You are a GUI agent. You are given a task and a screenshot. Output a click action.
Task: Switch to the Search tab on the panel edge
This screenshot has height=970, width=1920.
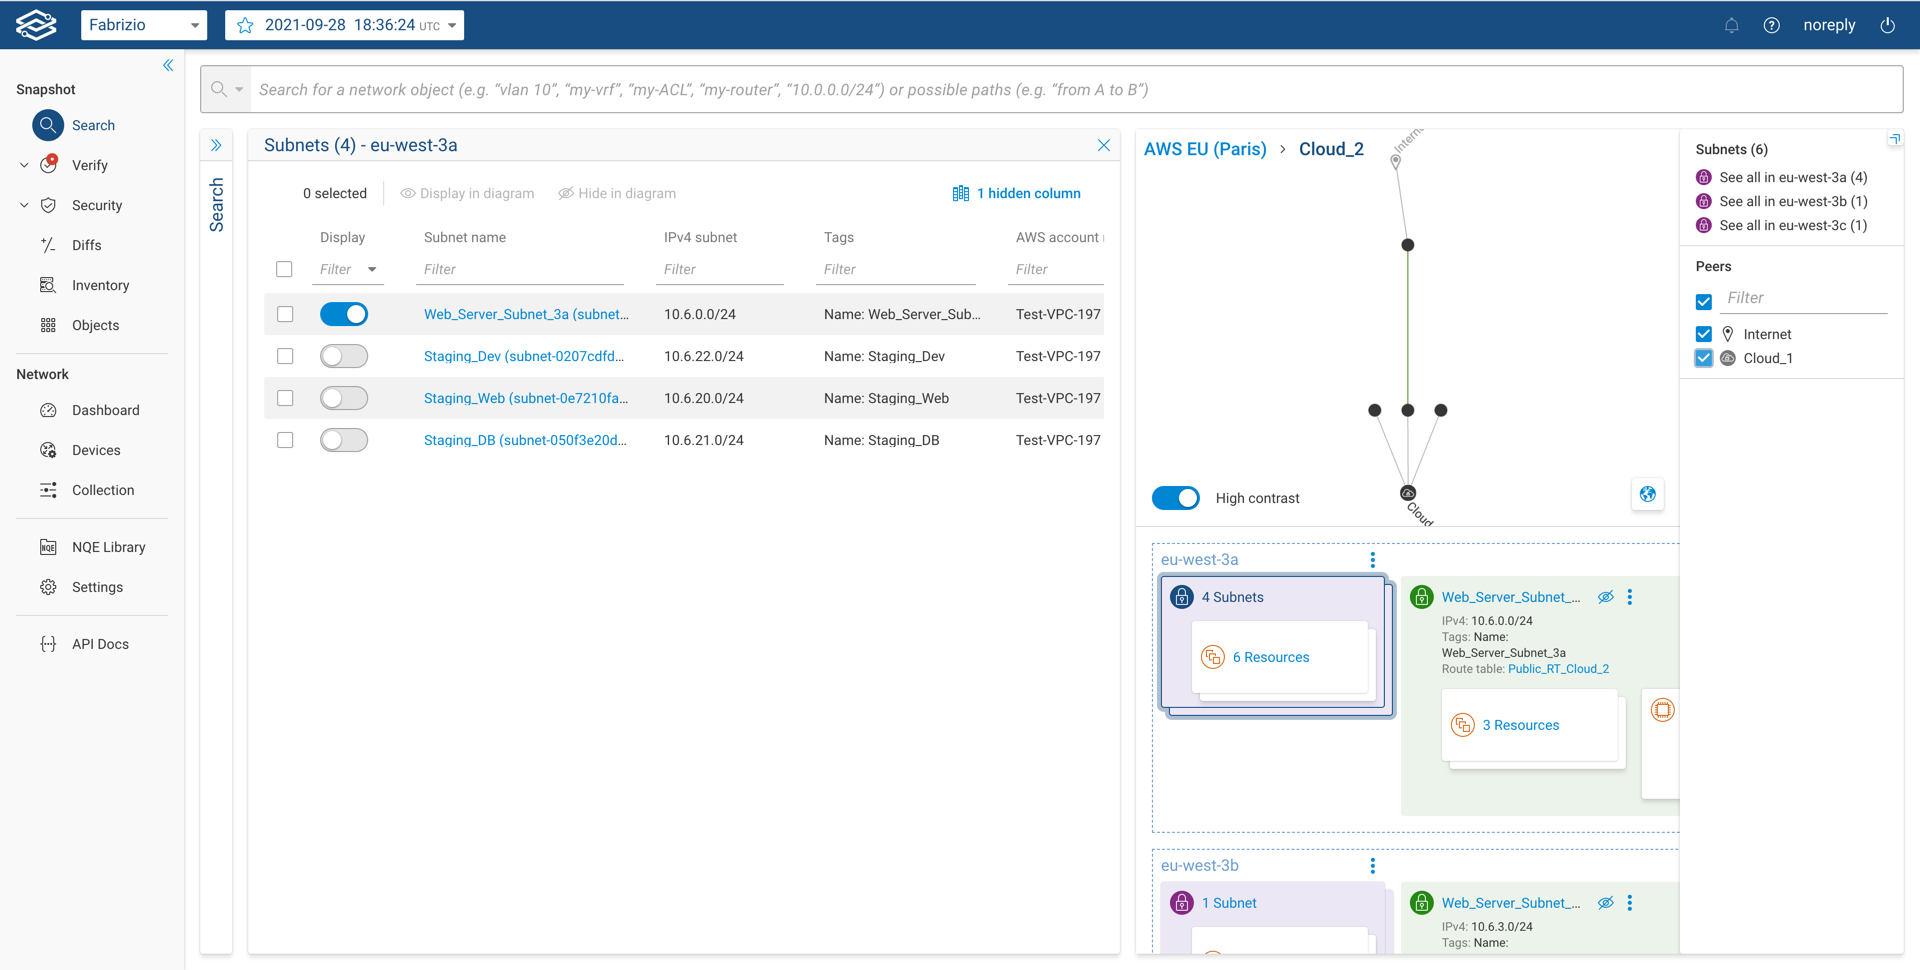click(x=216, y=204)
